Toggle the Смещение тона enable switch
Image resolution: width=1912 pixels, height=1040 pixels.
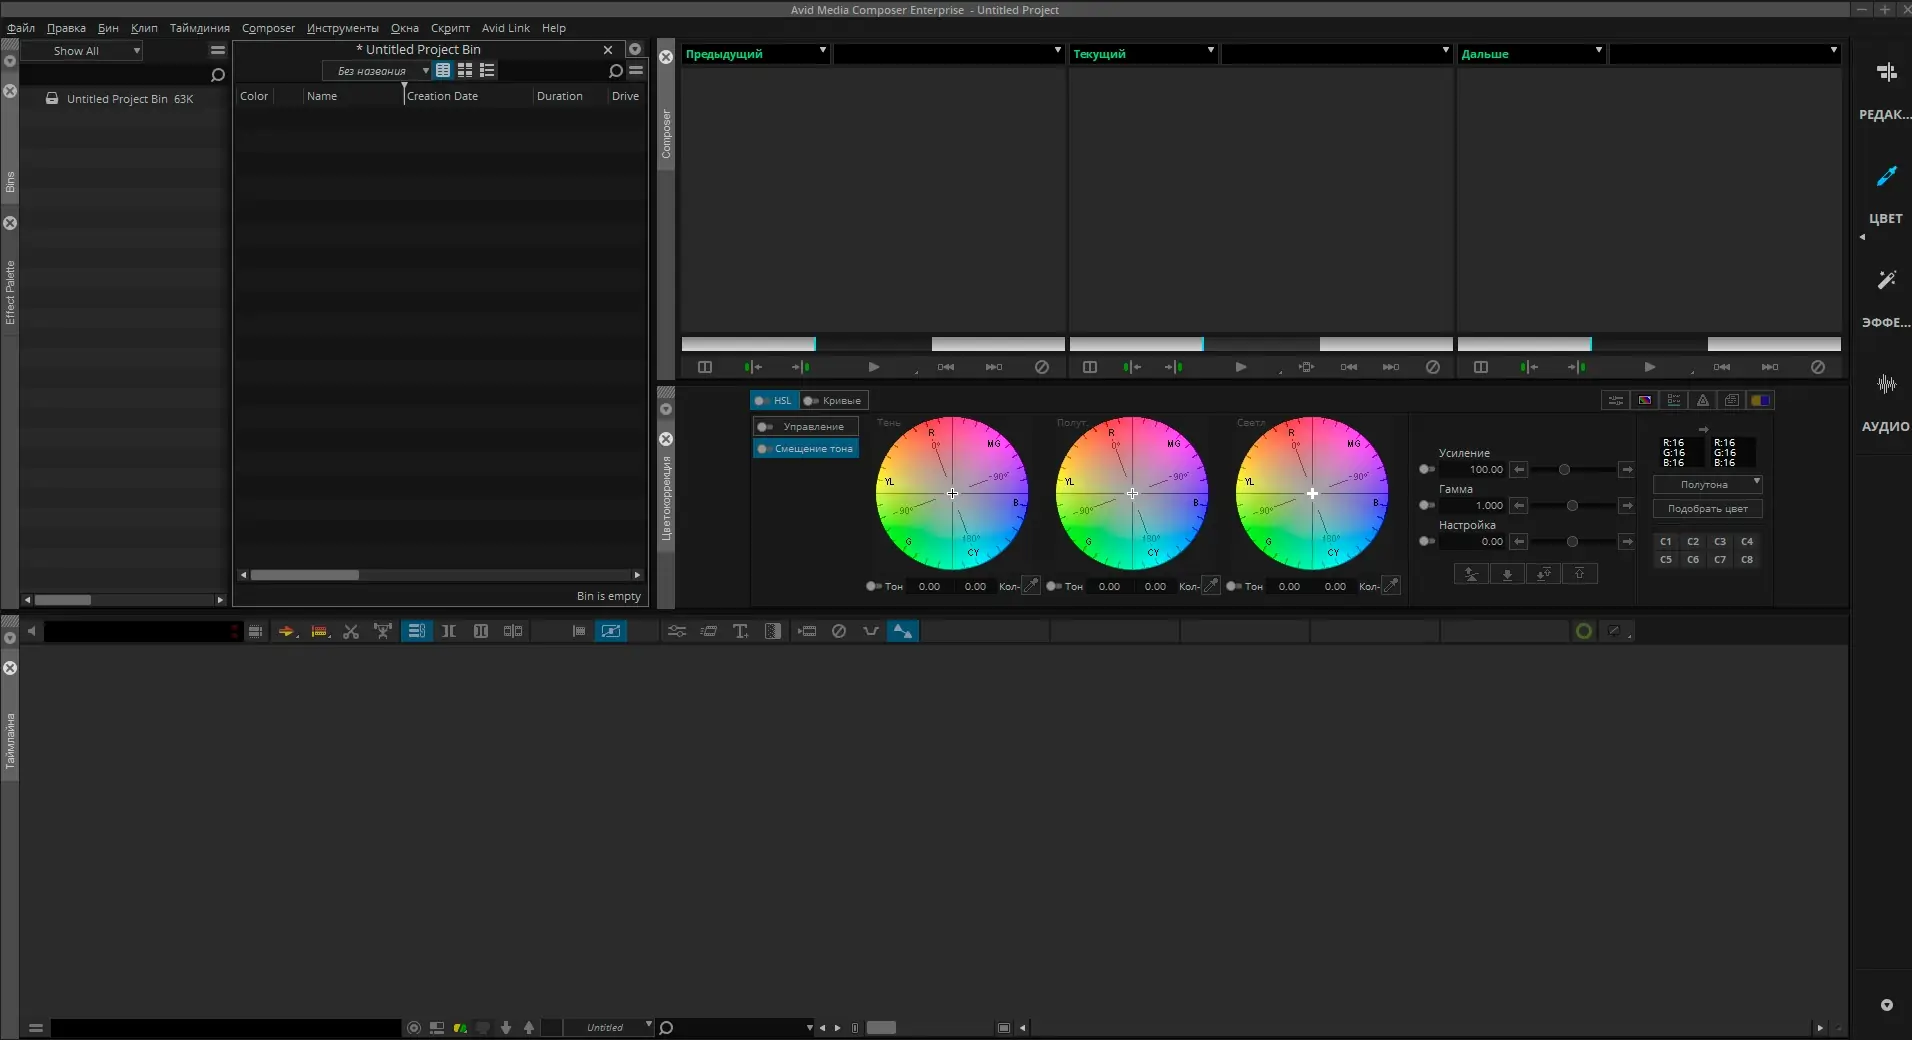click(x=765, y=449)
